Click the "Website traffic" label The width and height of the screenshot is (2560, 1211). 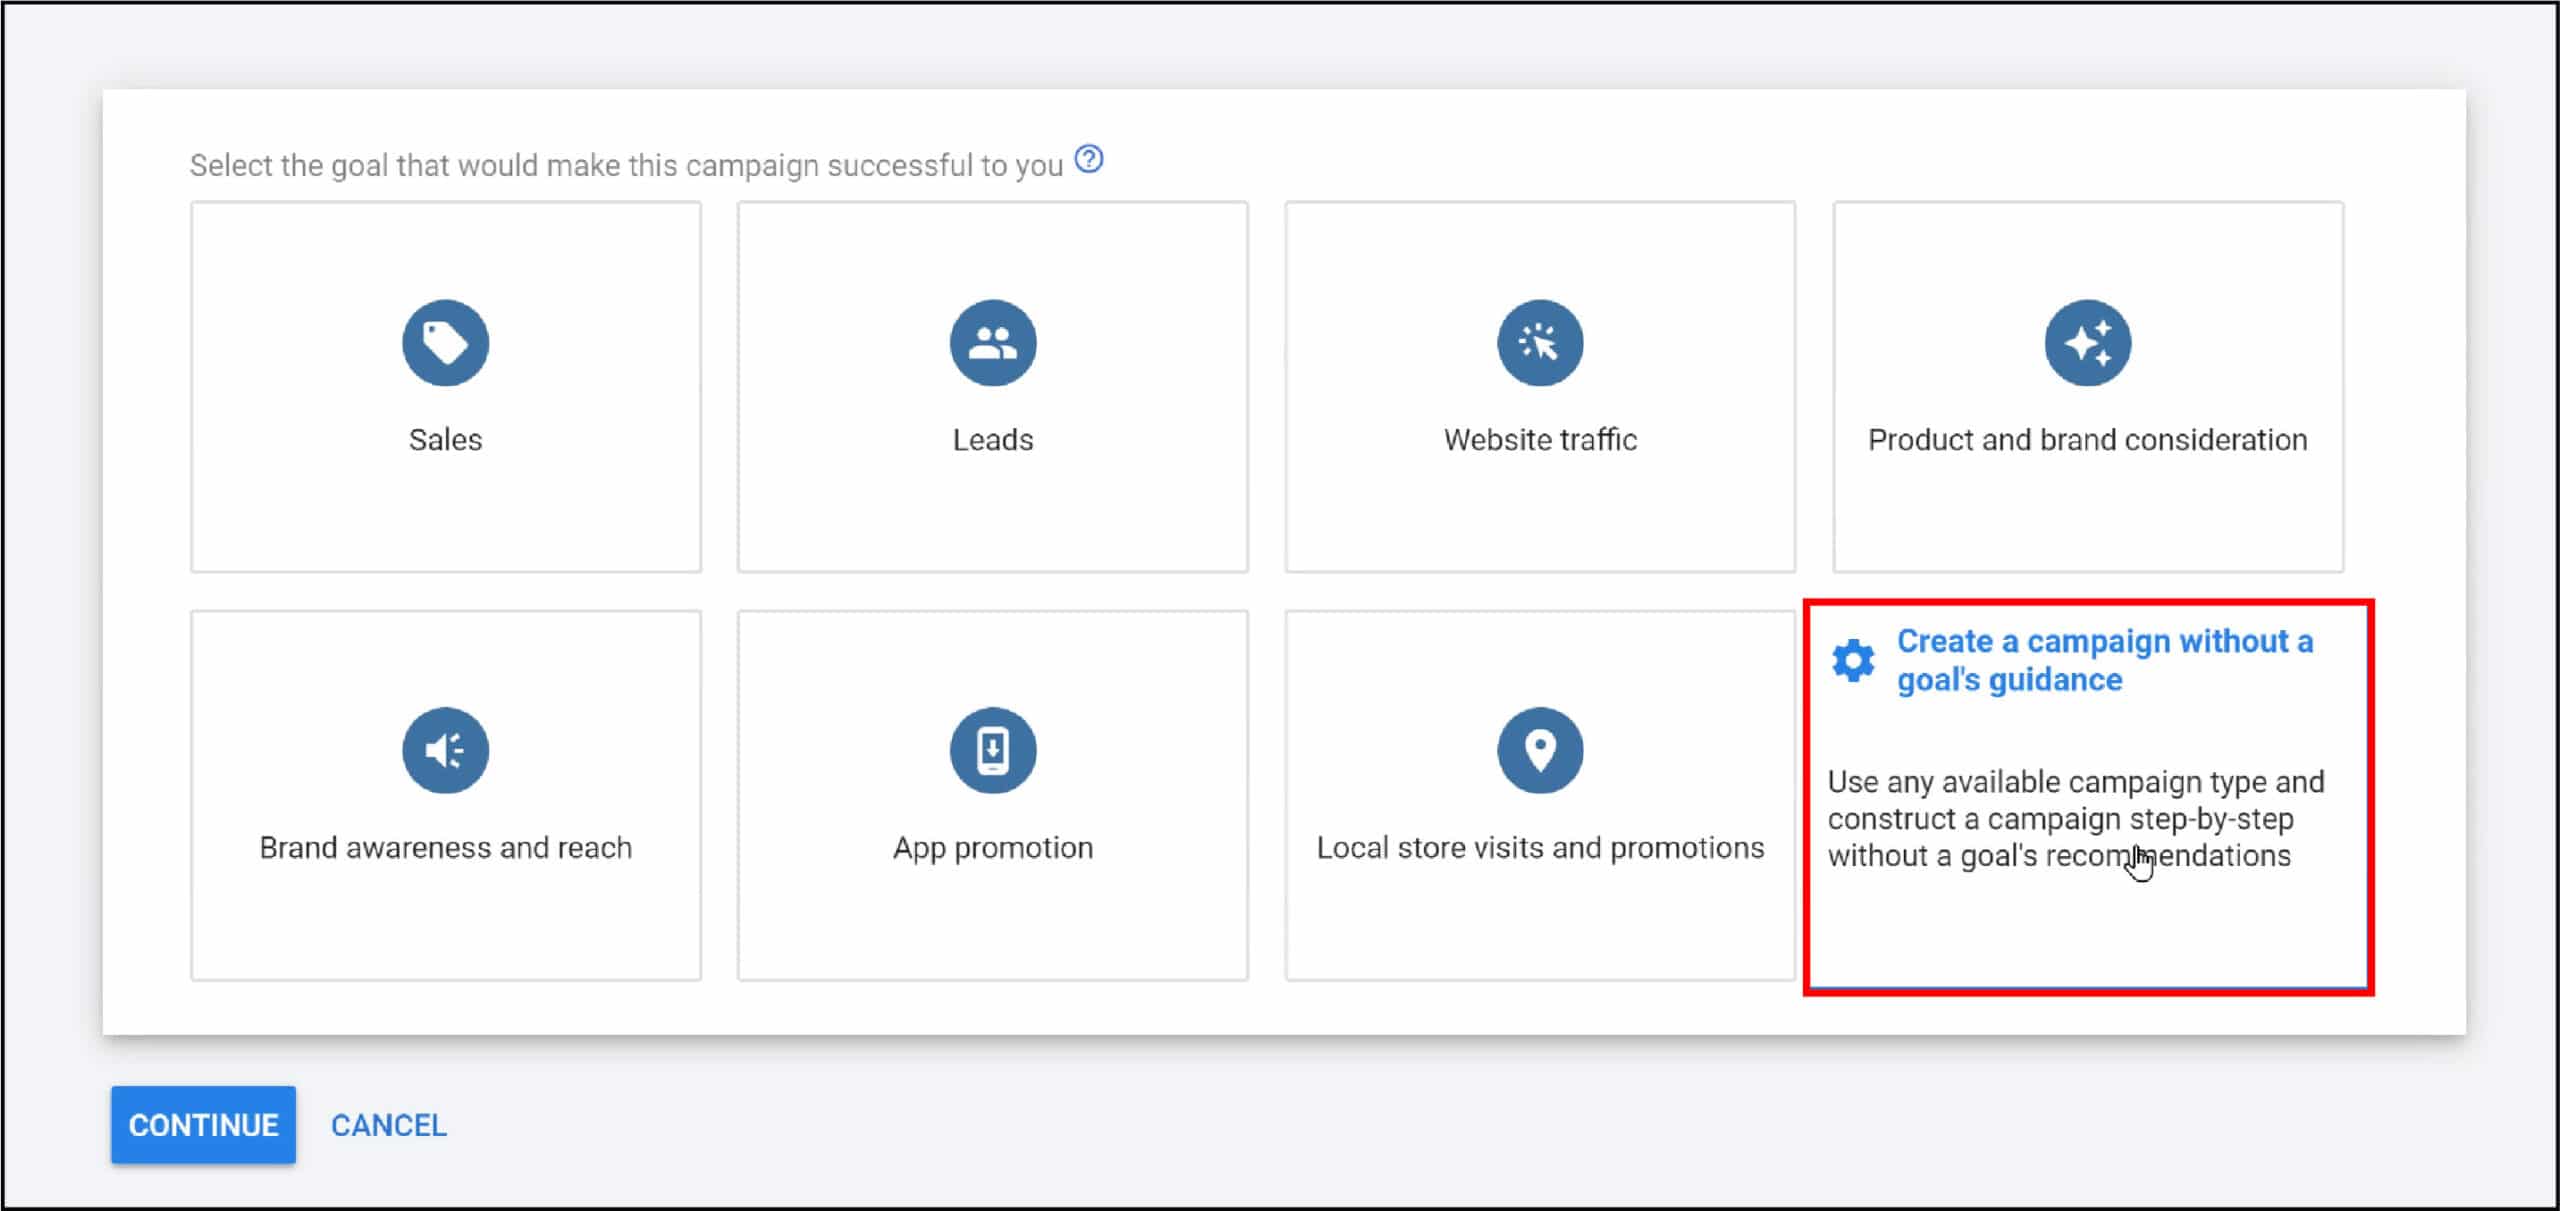(x=1540, y=440)
